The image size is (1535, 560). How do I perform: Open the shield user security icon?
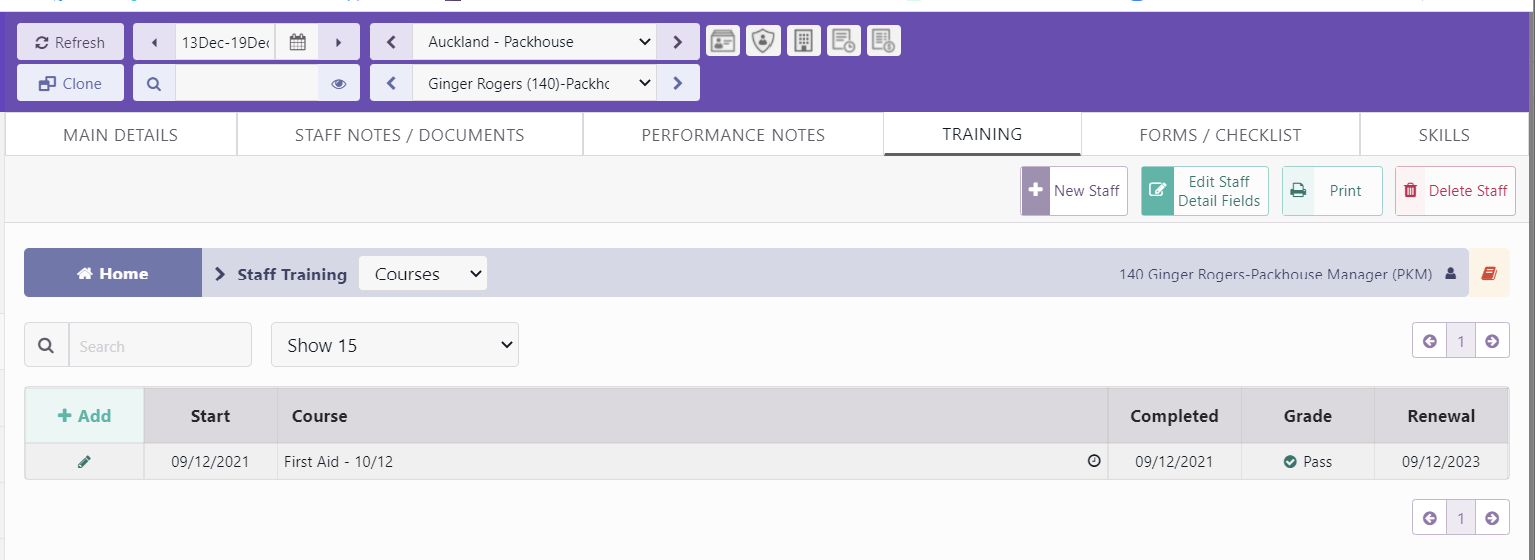tap(763, 41)
